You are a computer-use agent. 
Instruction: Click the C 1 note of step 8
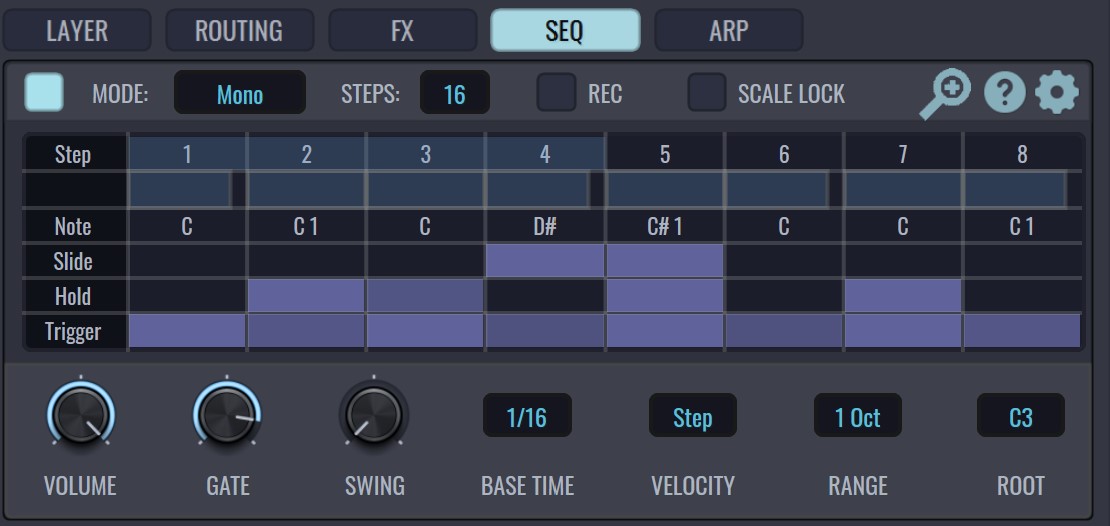click(x=1022, y=226)
